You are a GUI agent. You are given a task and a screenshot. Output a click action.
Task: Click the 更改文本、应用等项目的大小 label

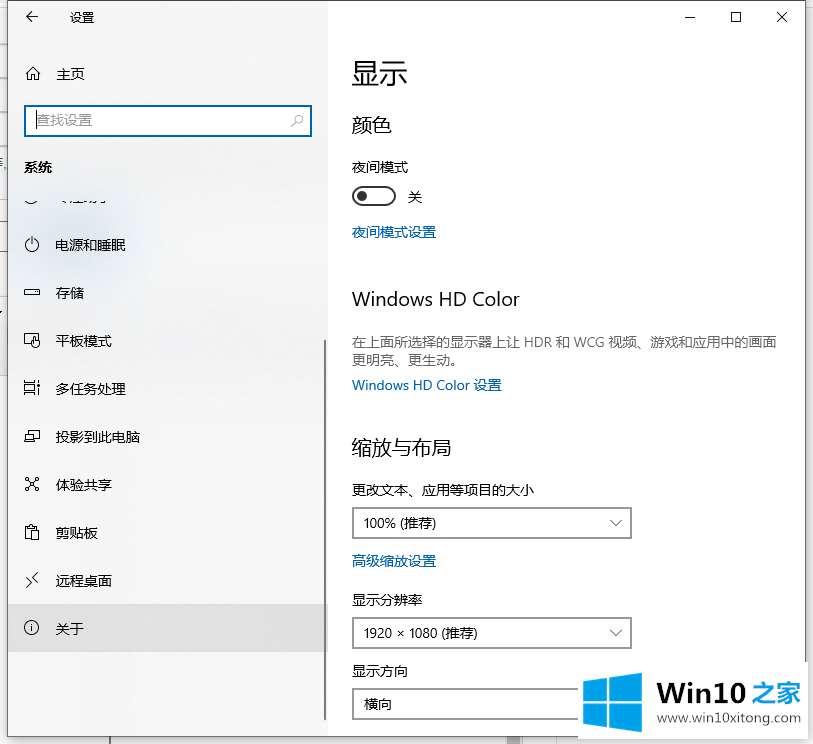[x=443, y=490]
